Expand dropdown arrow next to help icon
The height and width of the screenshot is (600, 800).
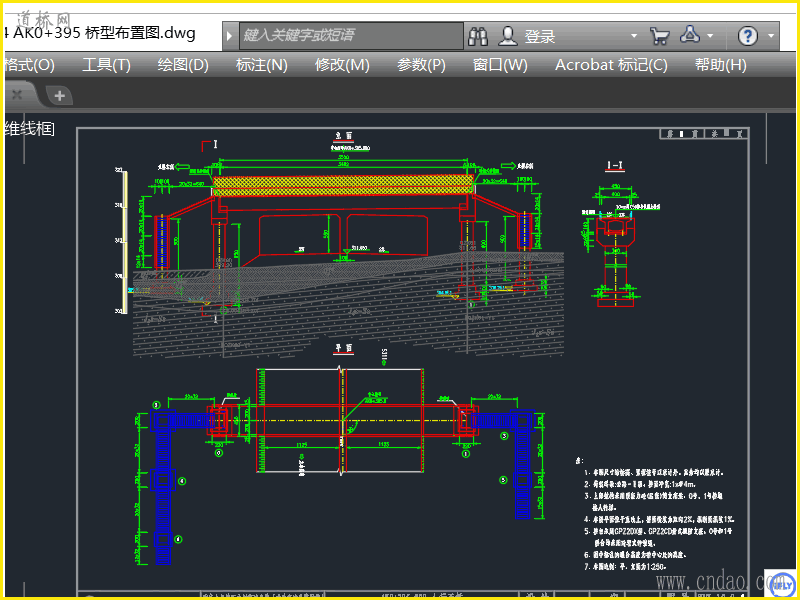(x=771, y=36)
